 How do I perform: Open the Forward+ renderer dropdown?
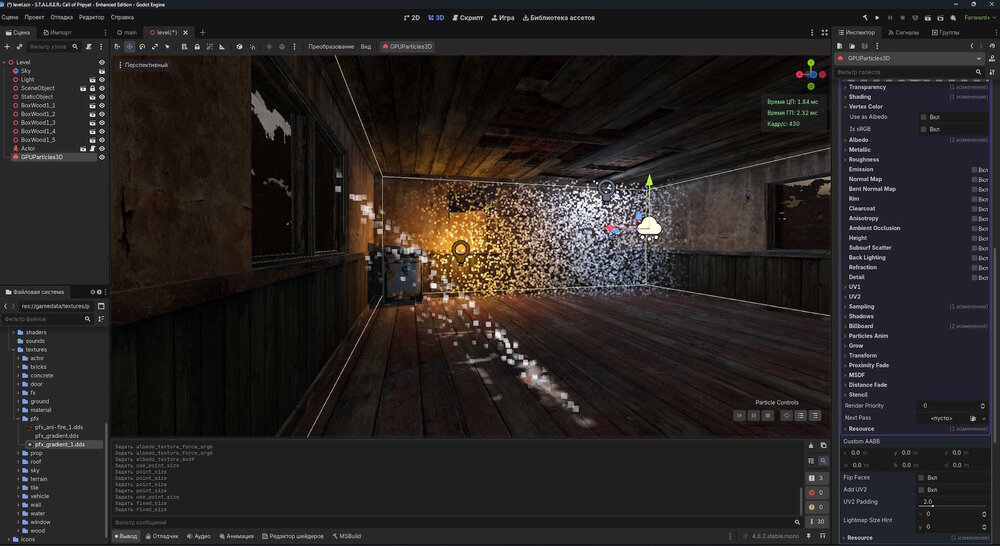979,18
